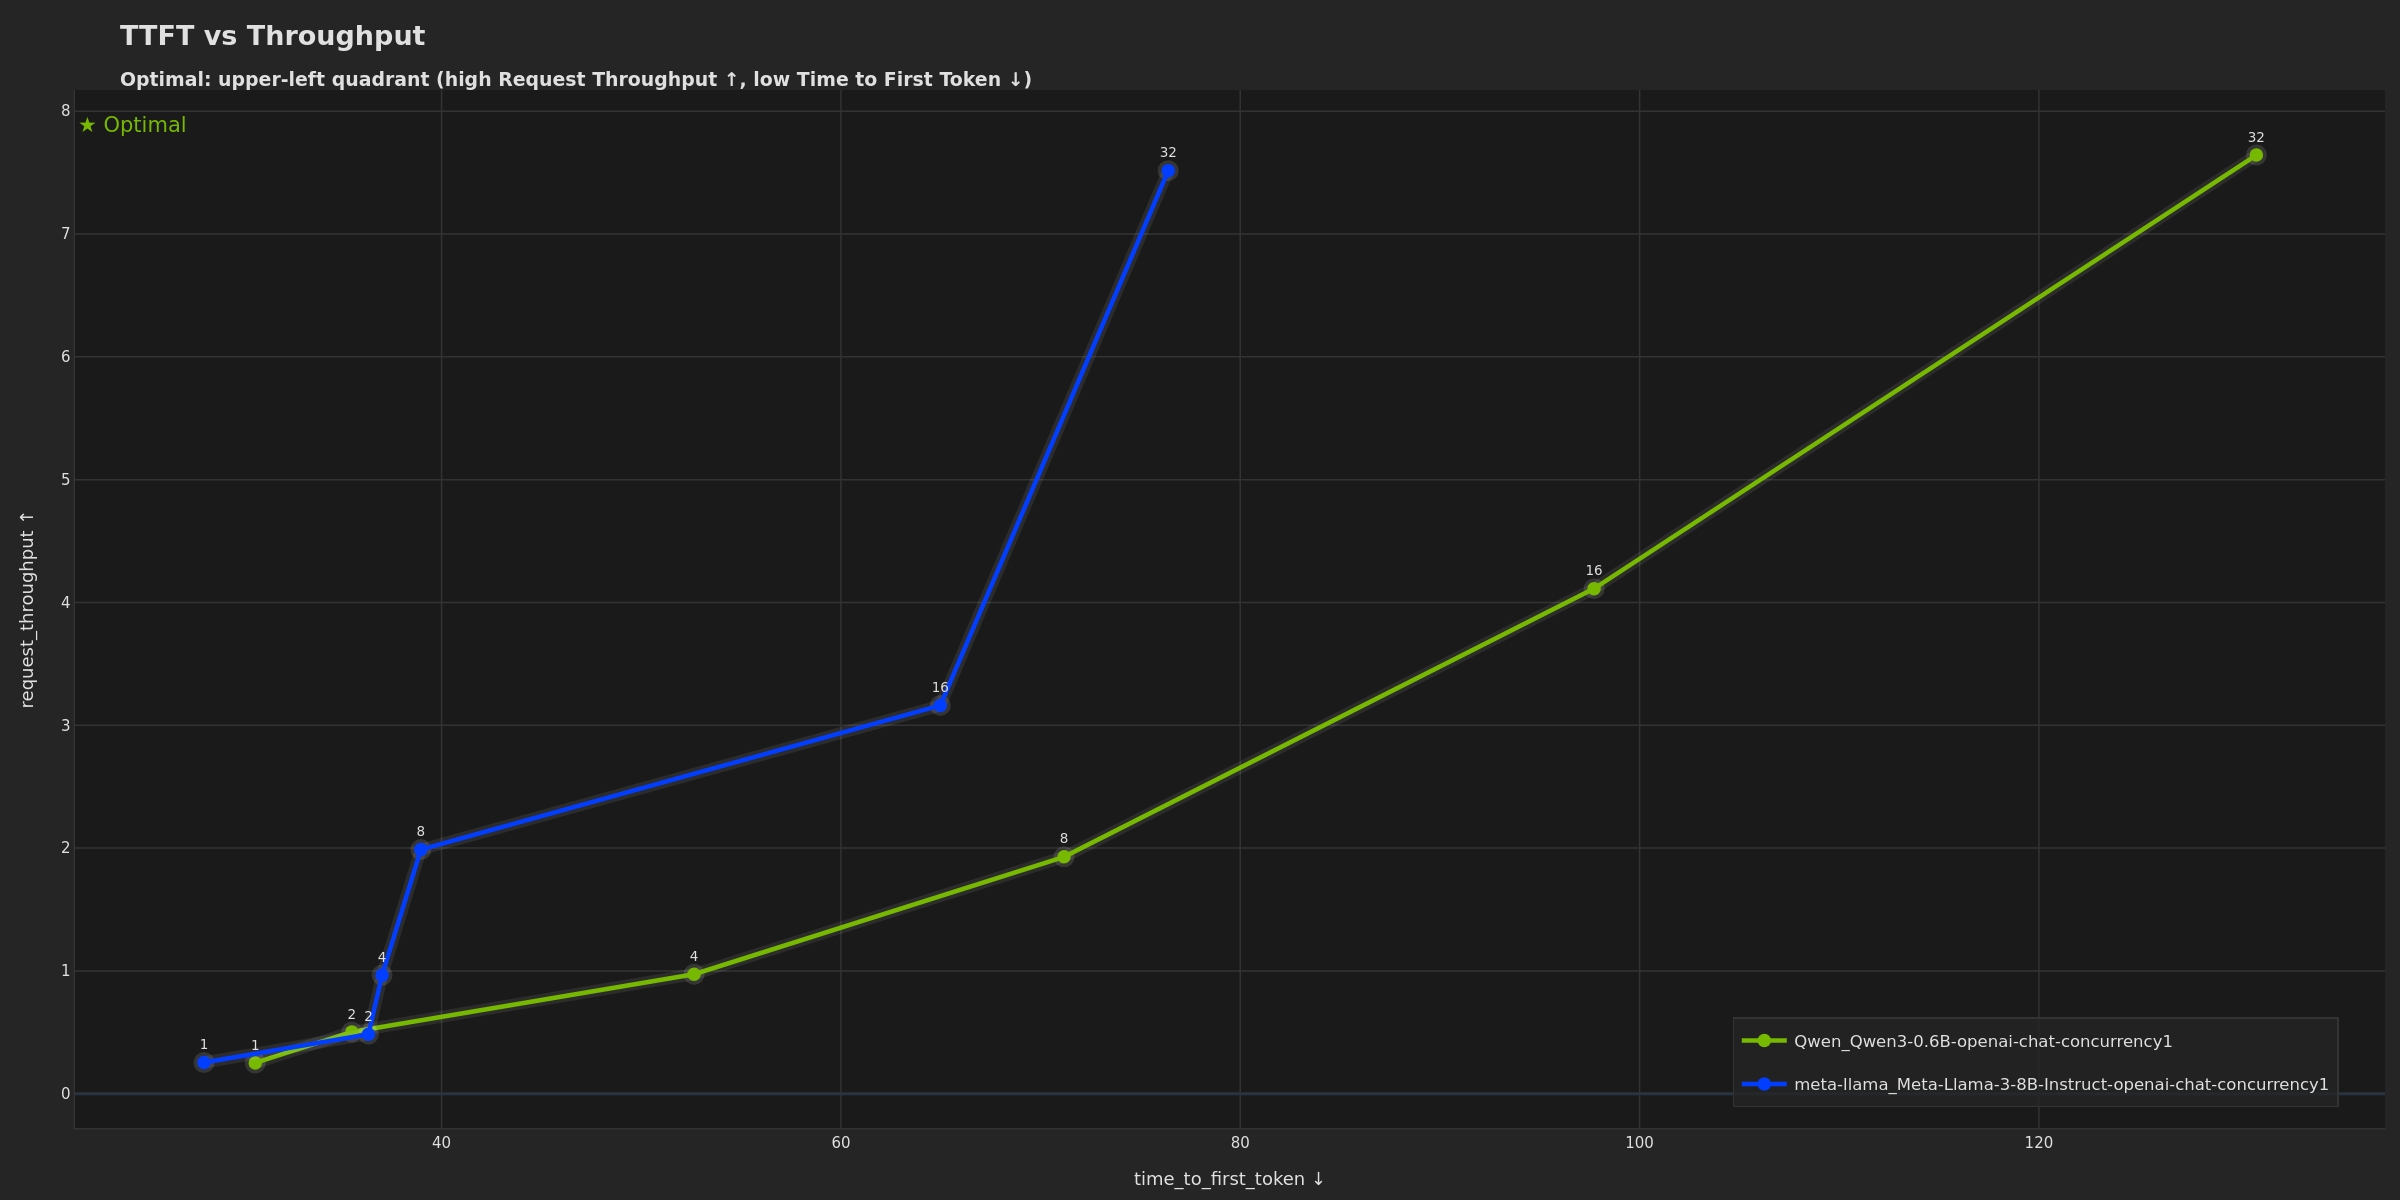Click the blue Llama legend marker
The height and width of the screenshot is (1200, 2400).
(x=1765, y=1083)
